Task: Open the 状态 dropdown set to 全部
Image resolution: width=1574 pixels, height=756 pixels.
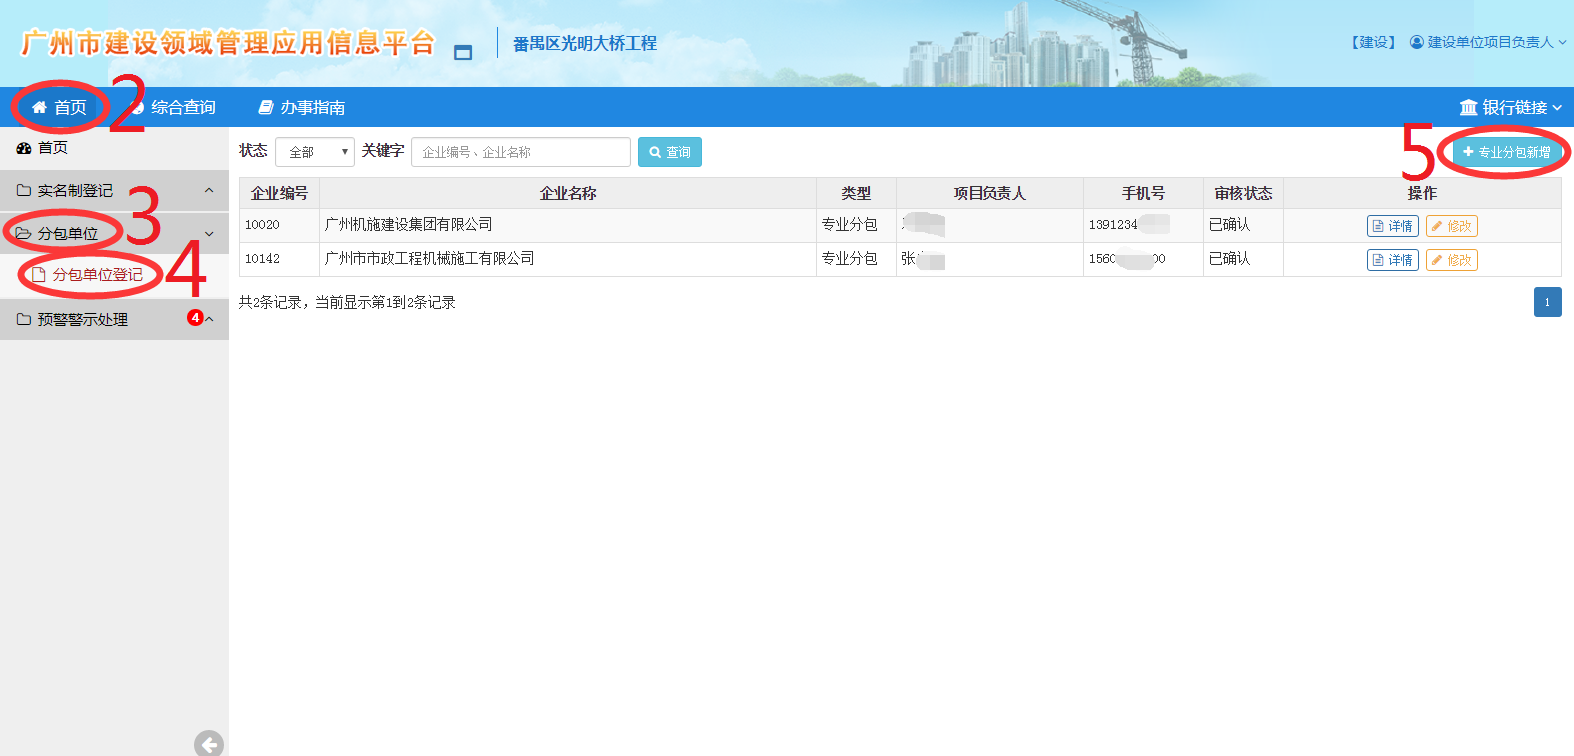Action: tap(315, 152)
